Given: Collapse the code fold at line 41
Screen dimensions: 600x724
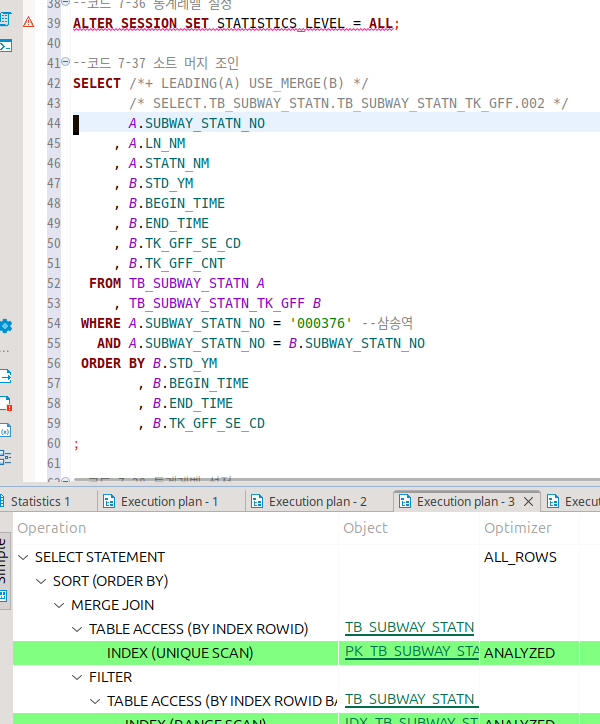Looking at the screenshot, I should (x=66, y=63).
